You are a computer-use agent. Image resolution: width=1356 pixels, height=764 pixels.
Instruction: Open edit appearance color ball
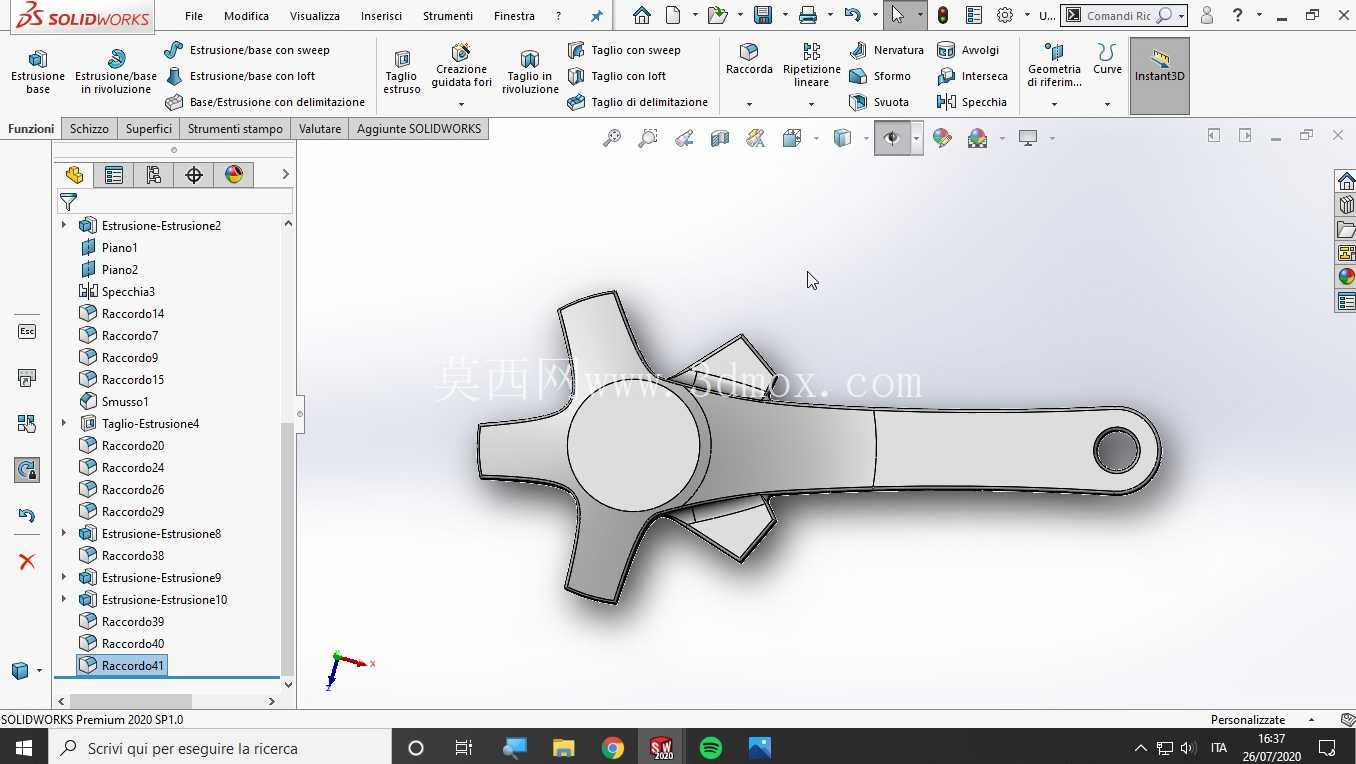click(942, 138)
